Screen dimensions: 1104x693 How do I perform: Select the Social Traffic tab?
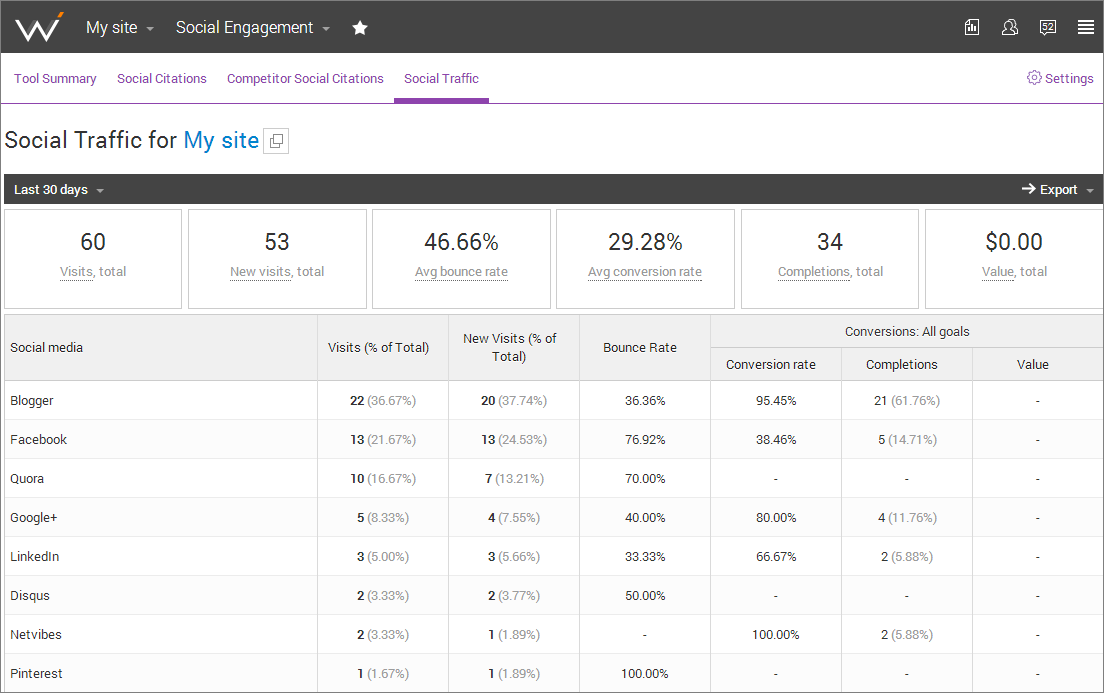[x=441, y=78]
